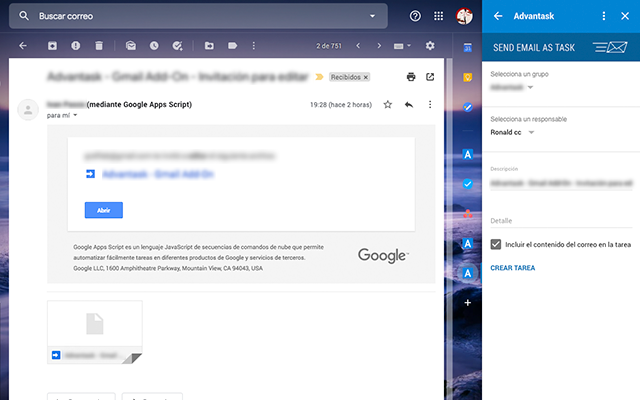Go back in Advantask panel

[498, 16]
